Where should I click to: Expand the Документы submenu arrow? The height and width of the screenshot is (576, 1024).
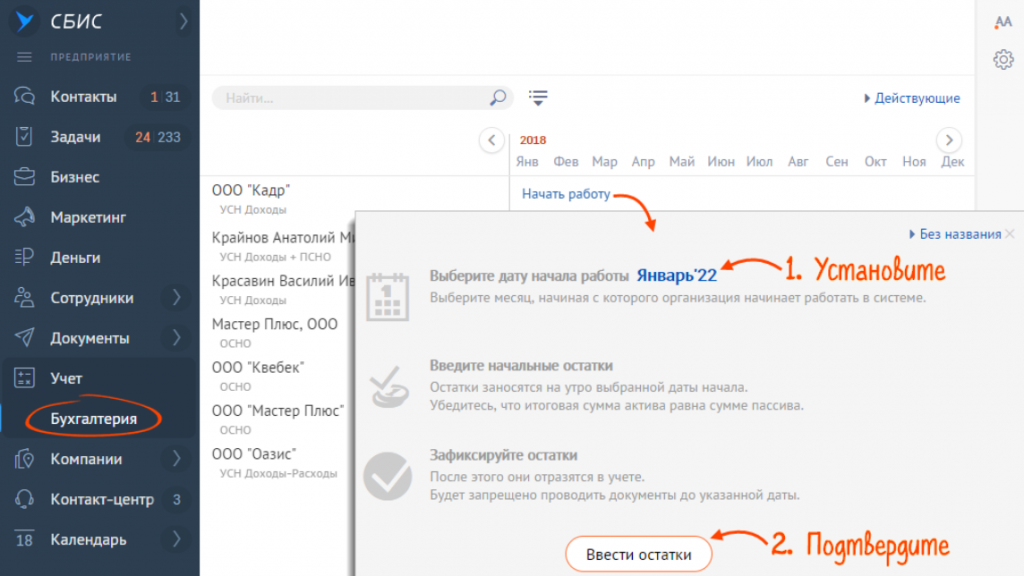[176, 338]
